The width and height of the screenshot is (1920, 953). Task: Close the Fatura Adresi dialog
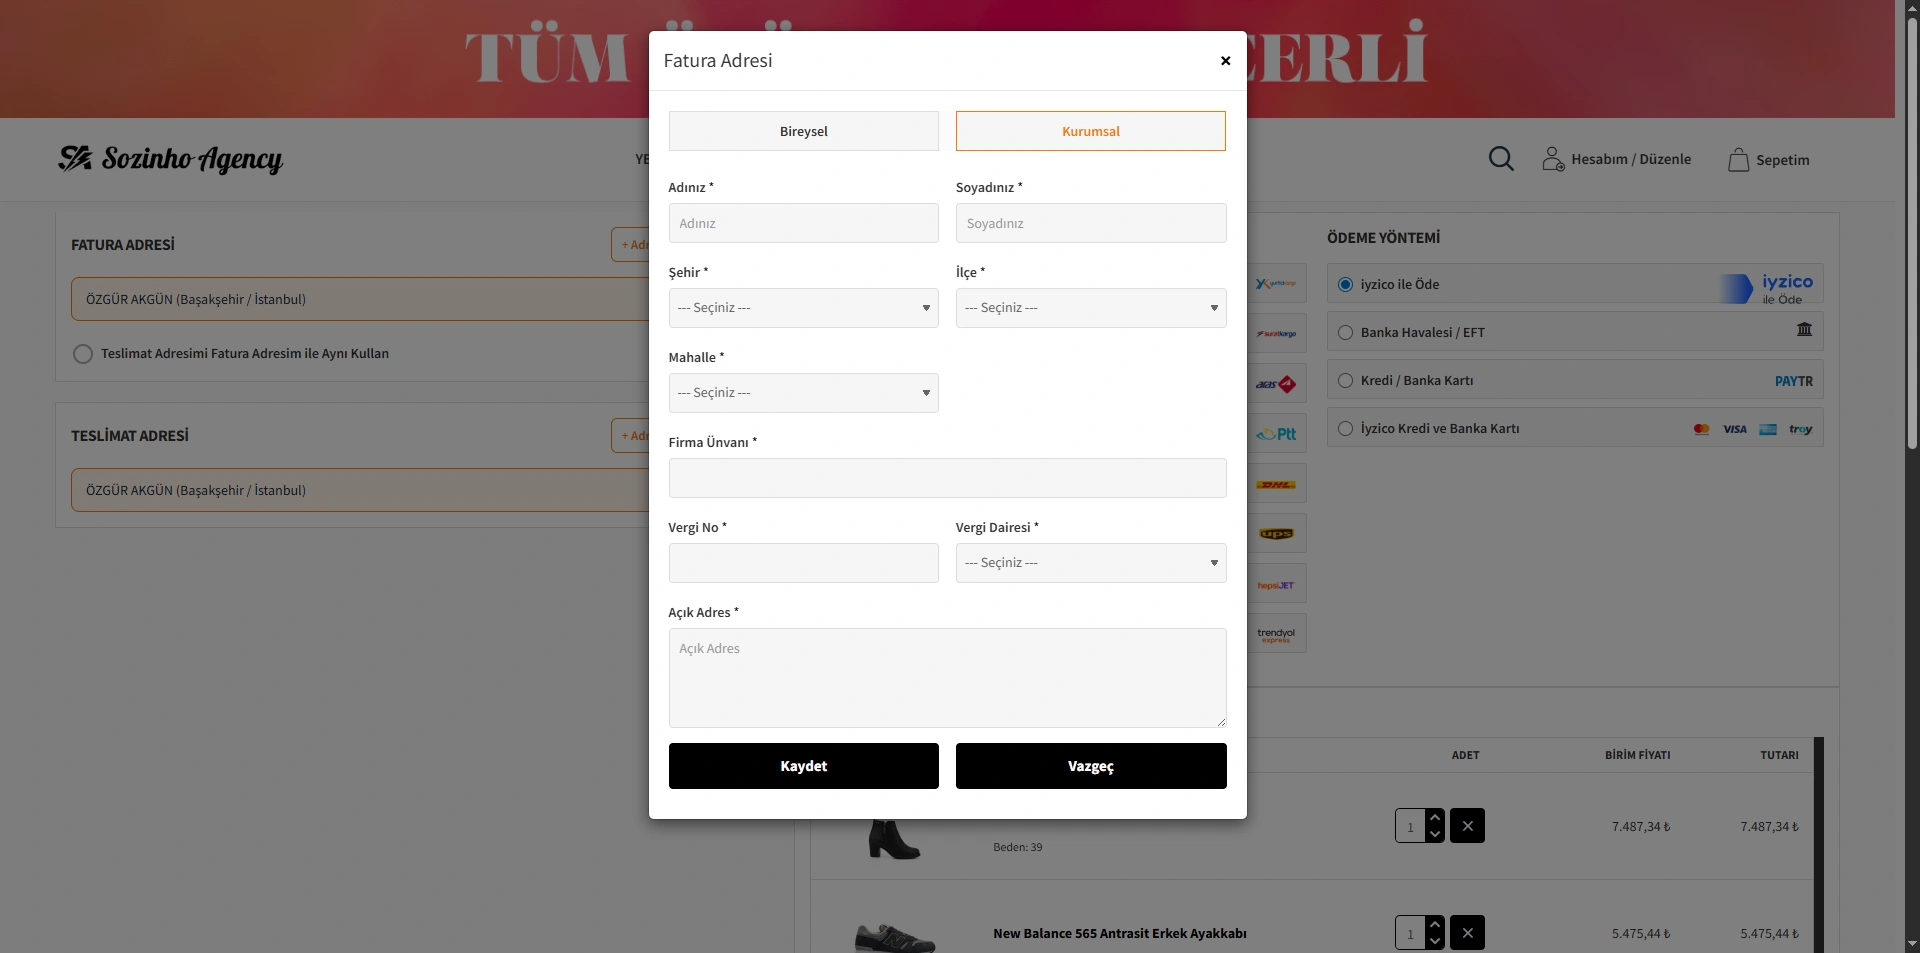pos(1225,61)
